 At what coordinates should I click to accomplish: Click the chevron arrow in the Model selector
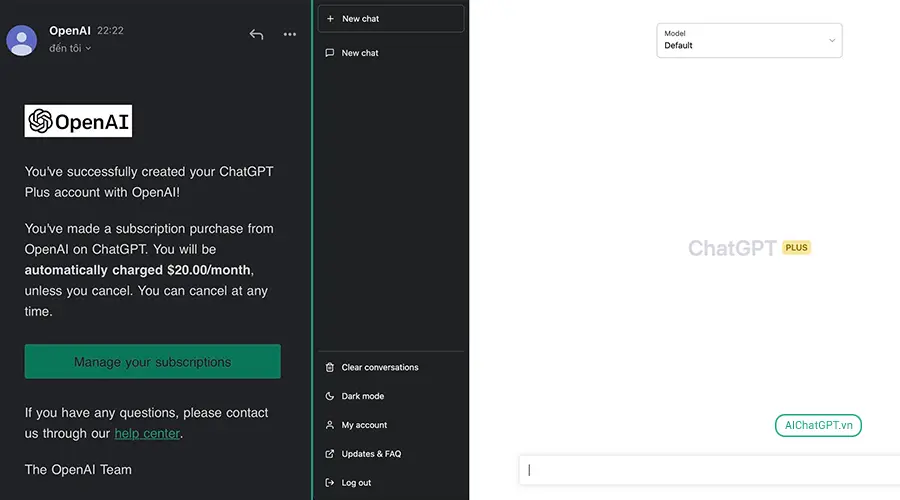pyautogui.click(x=832, y=40)
